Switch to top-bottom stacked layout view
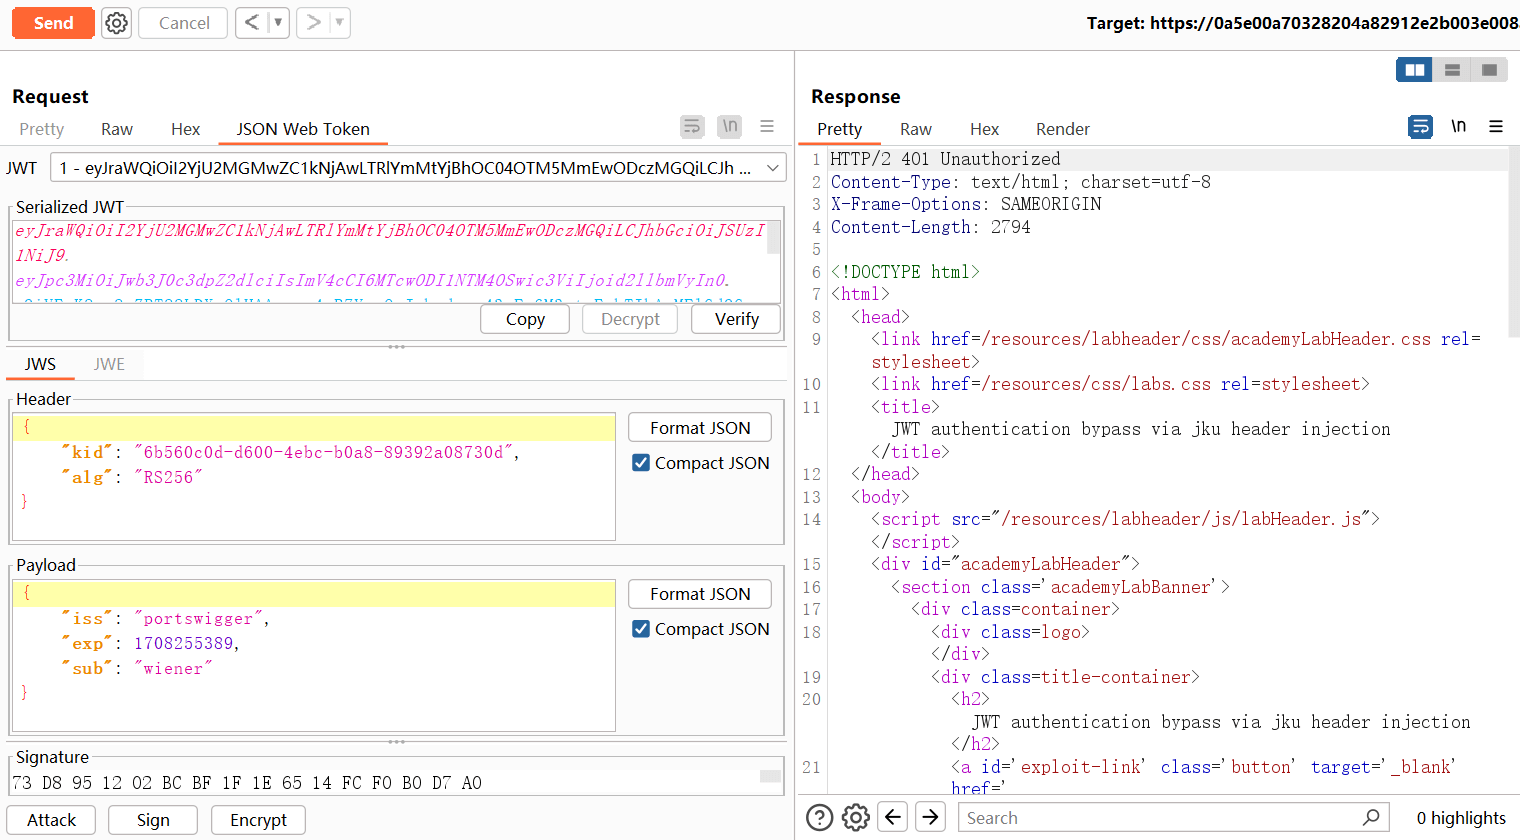This screenshot has width=1520, height=840. 1452,70
